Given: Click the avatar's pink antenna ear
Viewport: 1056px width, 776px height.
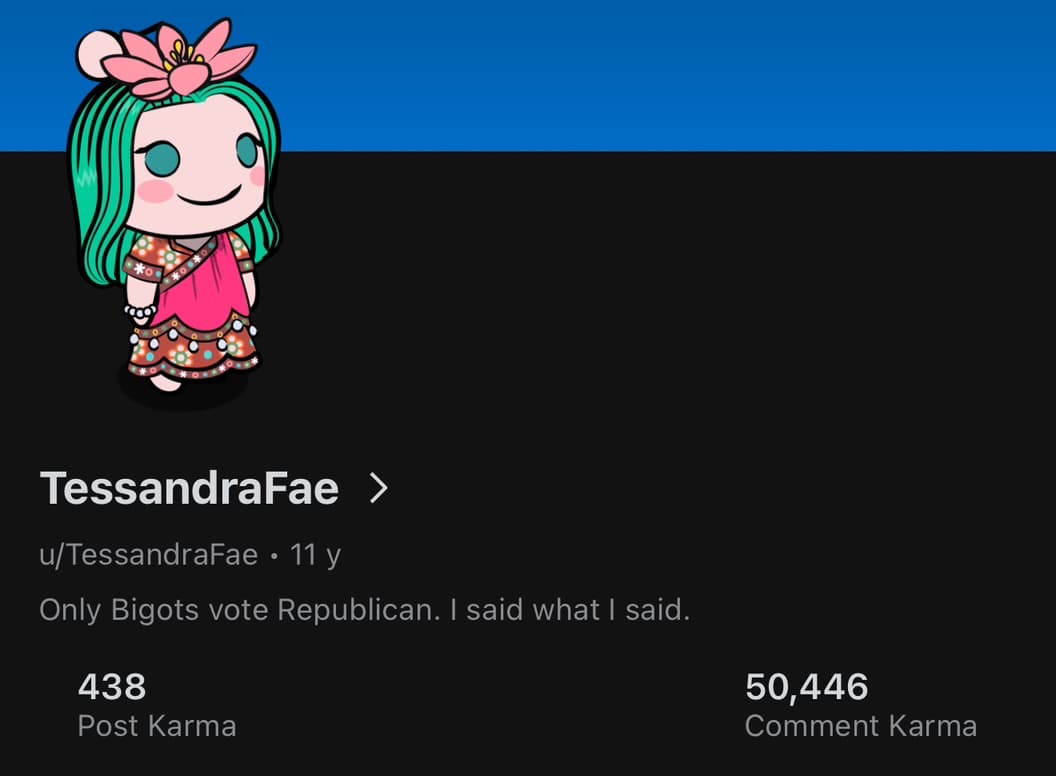Looking at the screenshot, I should [x=96, y=53].
